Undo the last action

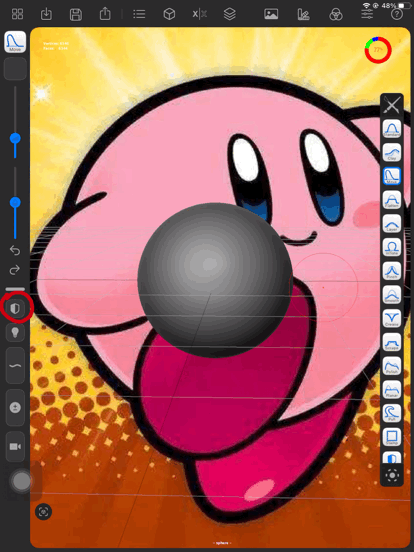(x=15, y=250)
